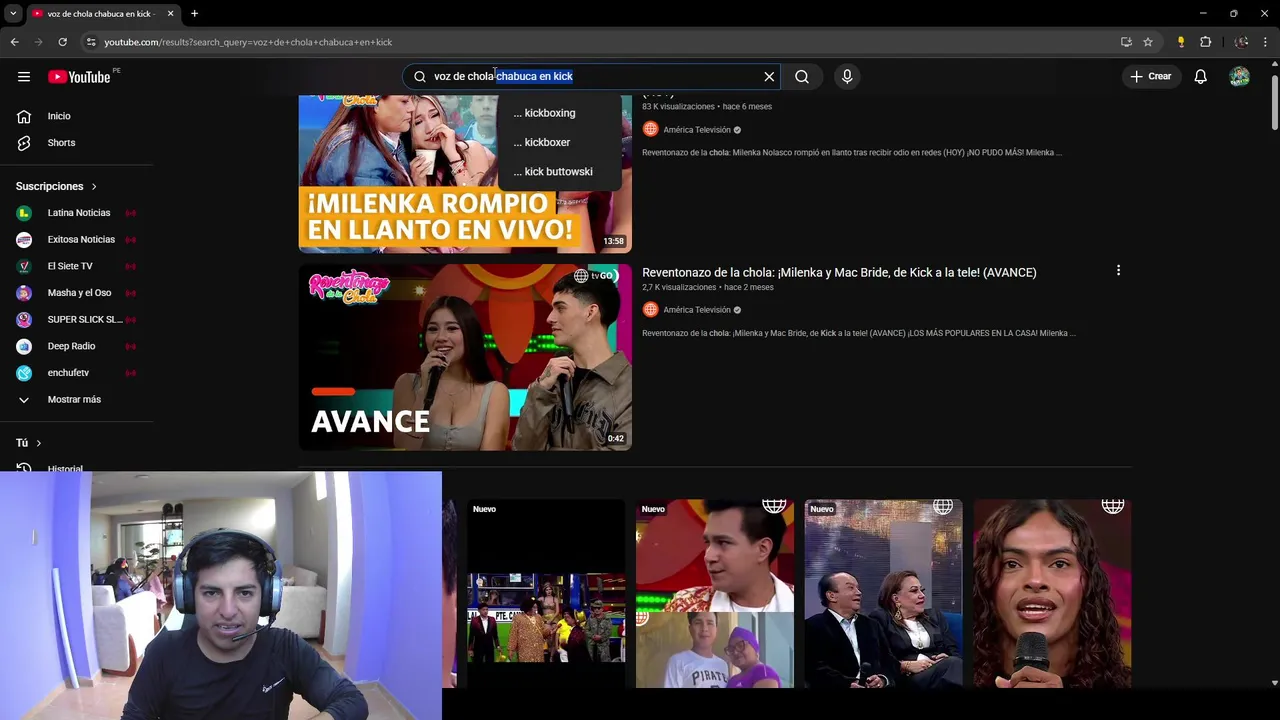Close the voz de chola tab
Viewport: 1280px width, 720px height.
[x=170, y=13]
